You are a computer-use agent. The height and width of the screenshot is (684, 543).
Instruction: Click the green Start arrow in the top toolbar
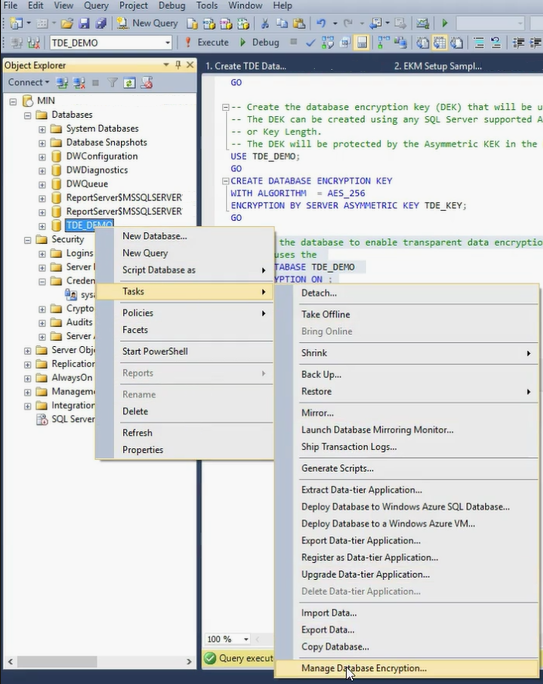pos(445,23)
